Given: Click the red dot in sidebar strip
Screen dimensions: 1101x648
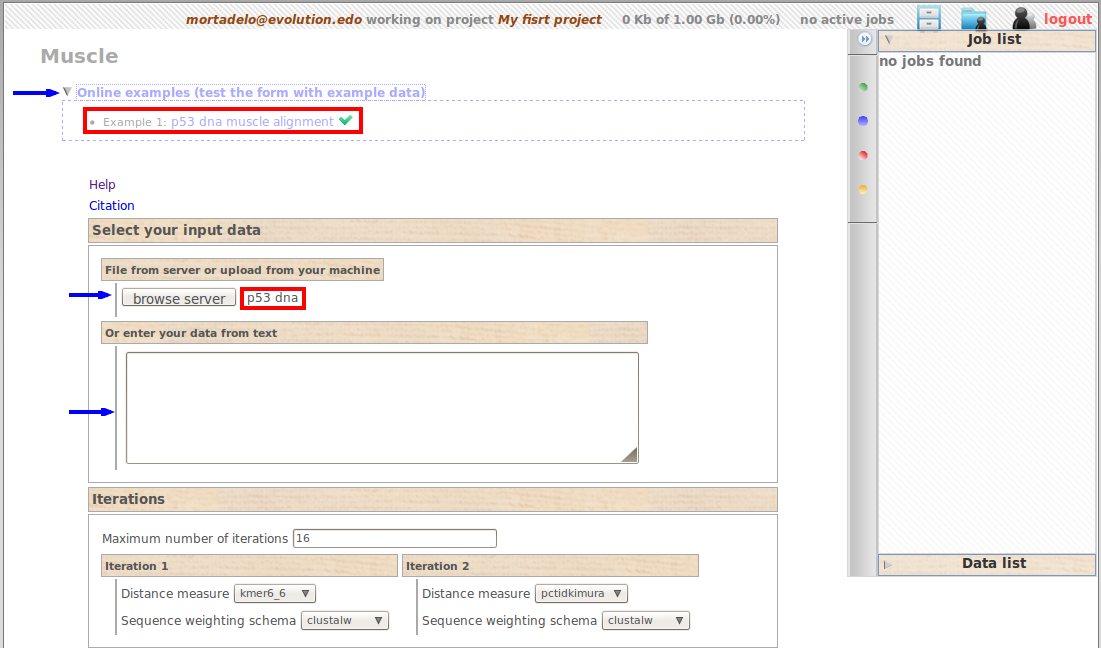Looking at the screenshot, I should point(863,155).
